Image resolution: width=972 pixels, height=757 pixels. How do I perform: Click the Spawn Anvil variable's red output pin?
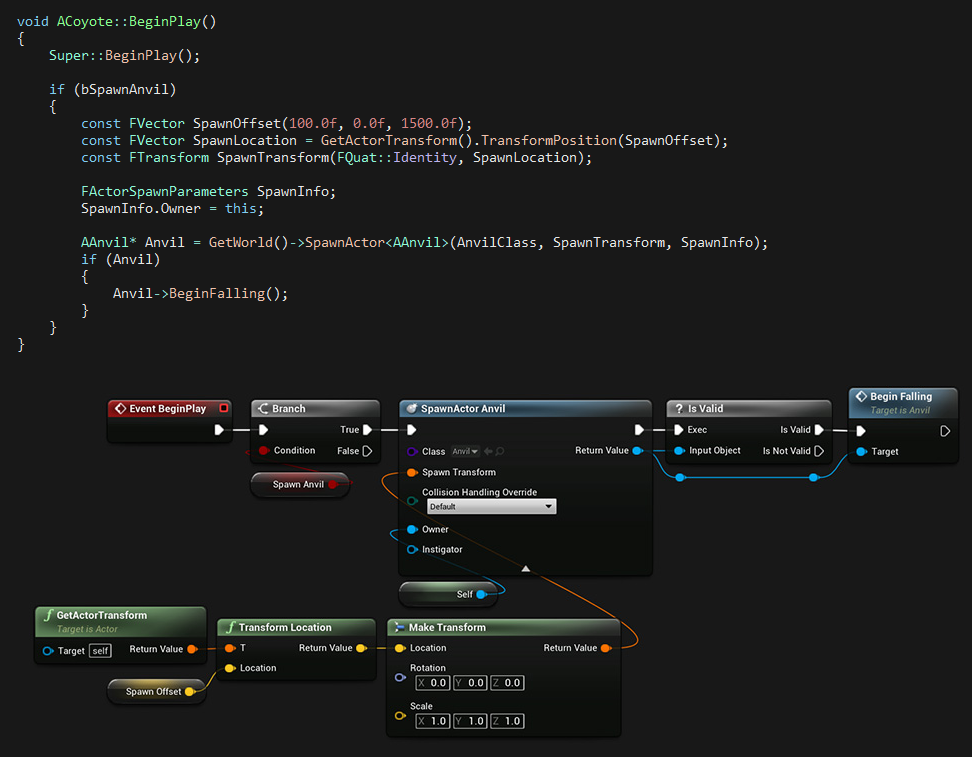333,484
